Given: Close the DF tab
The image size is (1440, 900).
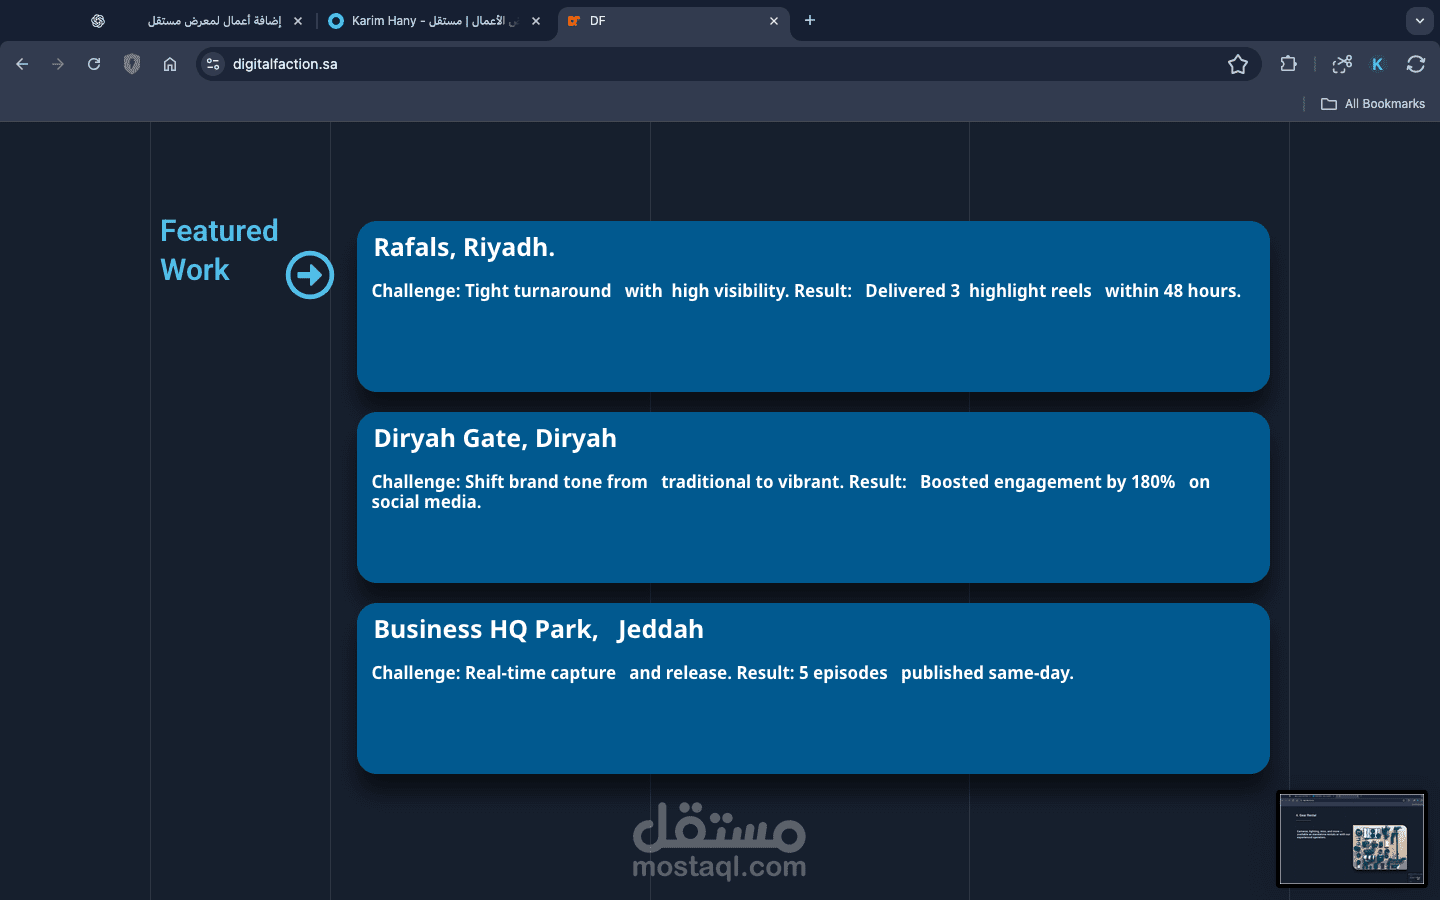Looking at the screenshot, I should [774, 21].
